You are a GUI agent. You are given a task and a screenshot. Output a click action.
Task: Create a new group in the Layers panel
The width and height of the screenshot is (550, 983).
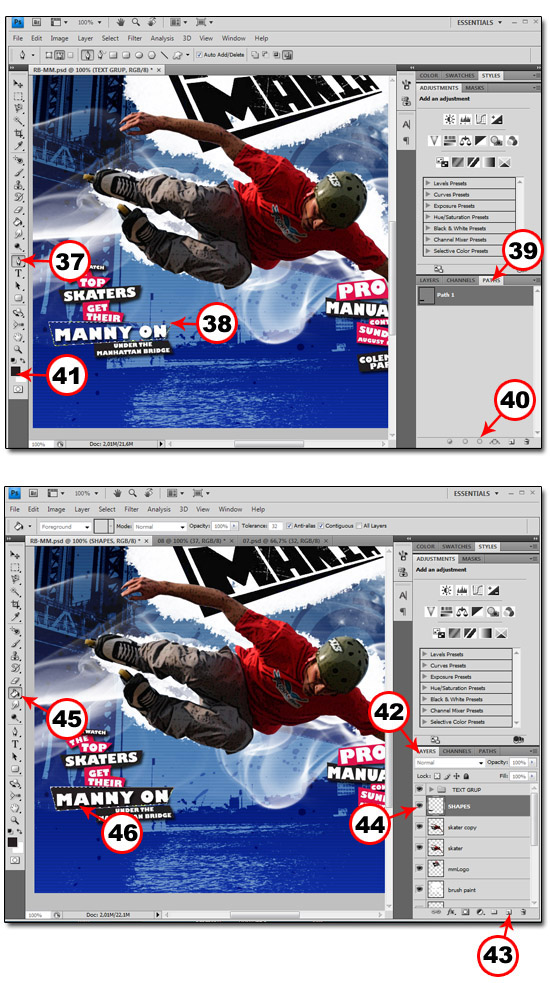click(x=494, y=912)
